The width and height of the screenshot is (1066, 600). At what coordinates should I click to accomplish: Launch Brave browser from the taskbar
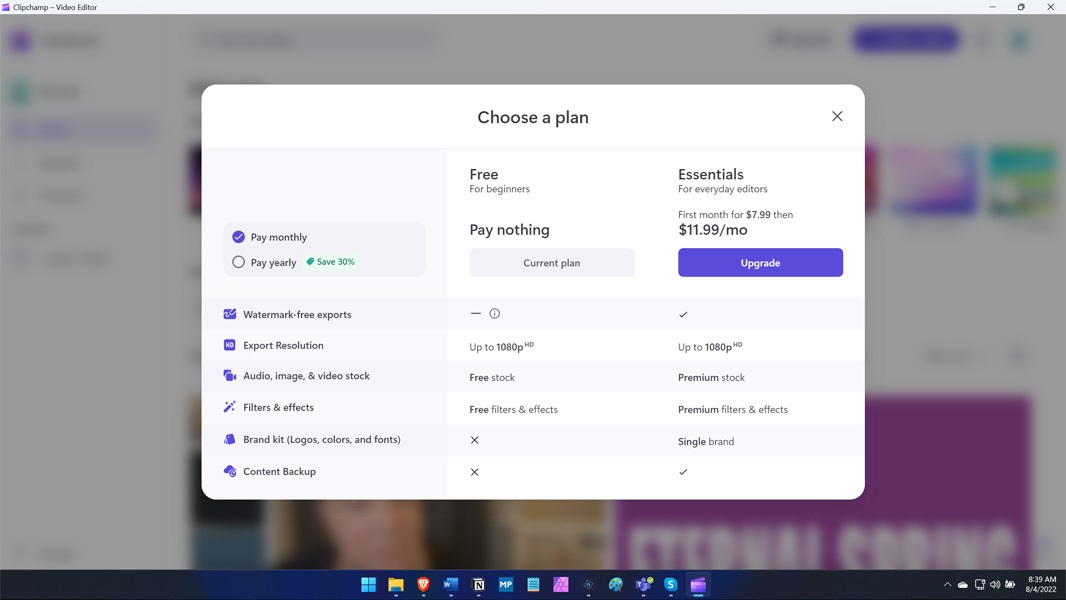tap(423, 585)
